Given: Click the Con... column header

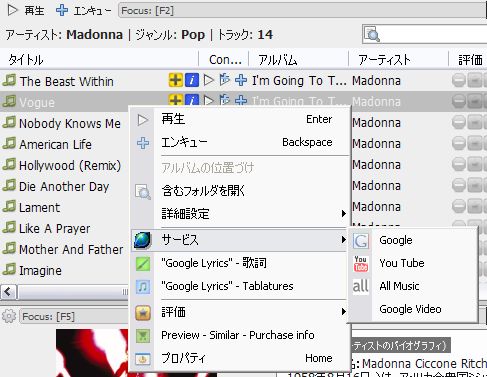Looking at the screenshot, I should click(225, 60).
